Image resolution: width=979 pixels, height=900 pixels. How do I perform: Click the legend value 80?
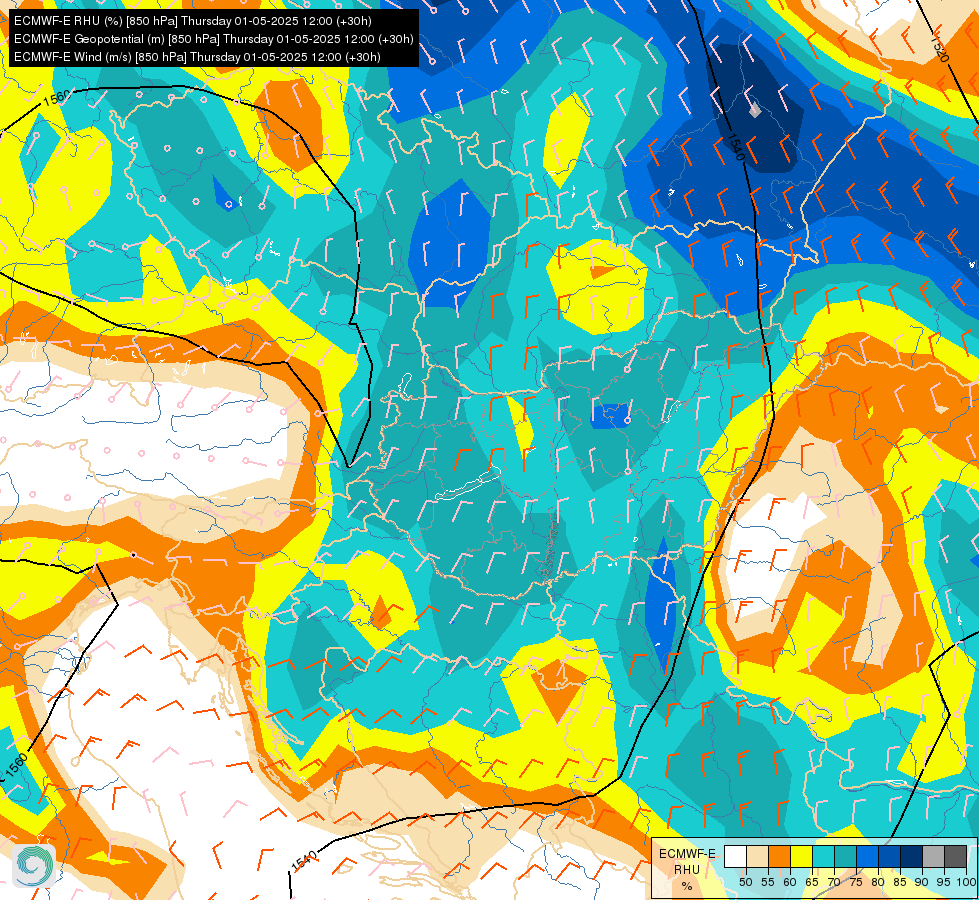878,882
